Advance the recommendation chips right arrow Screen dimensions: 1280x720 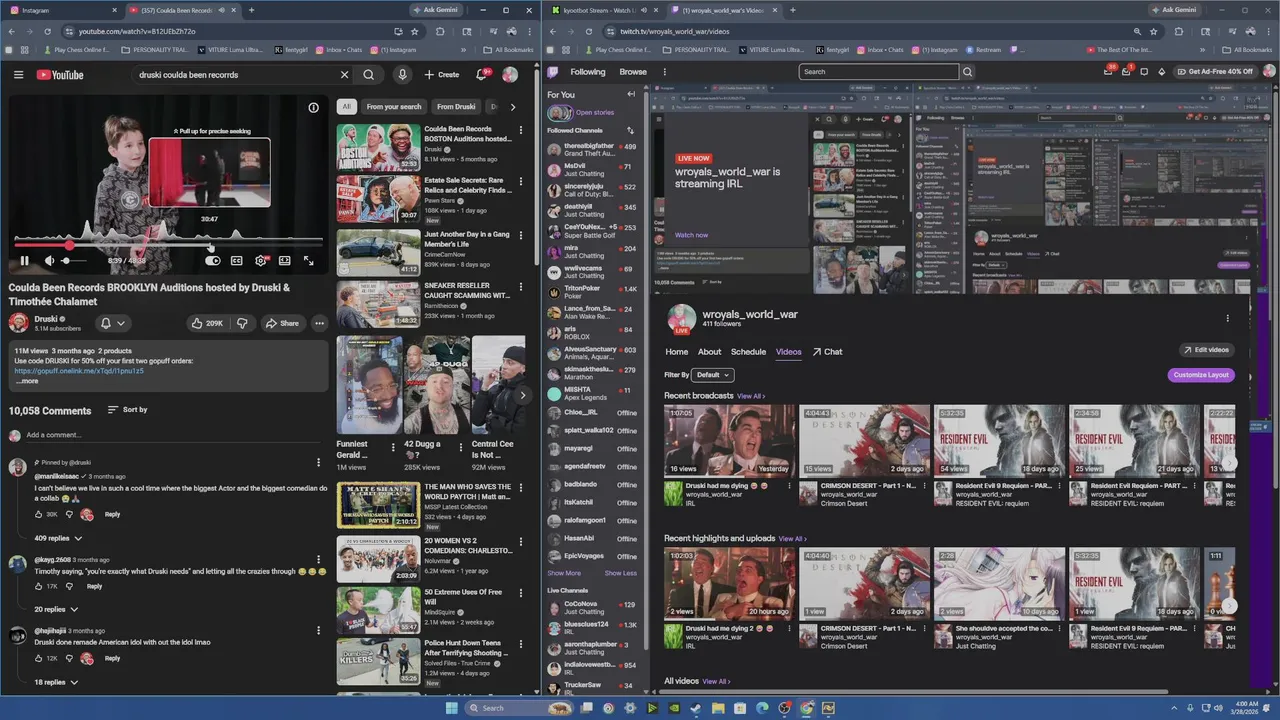click(x=513, y=107)
